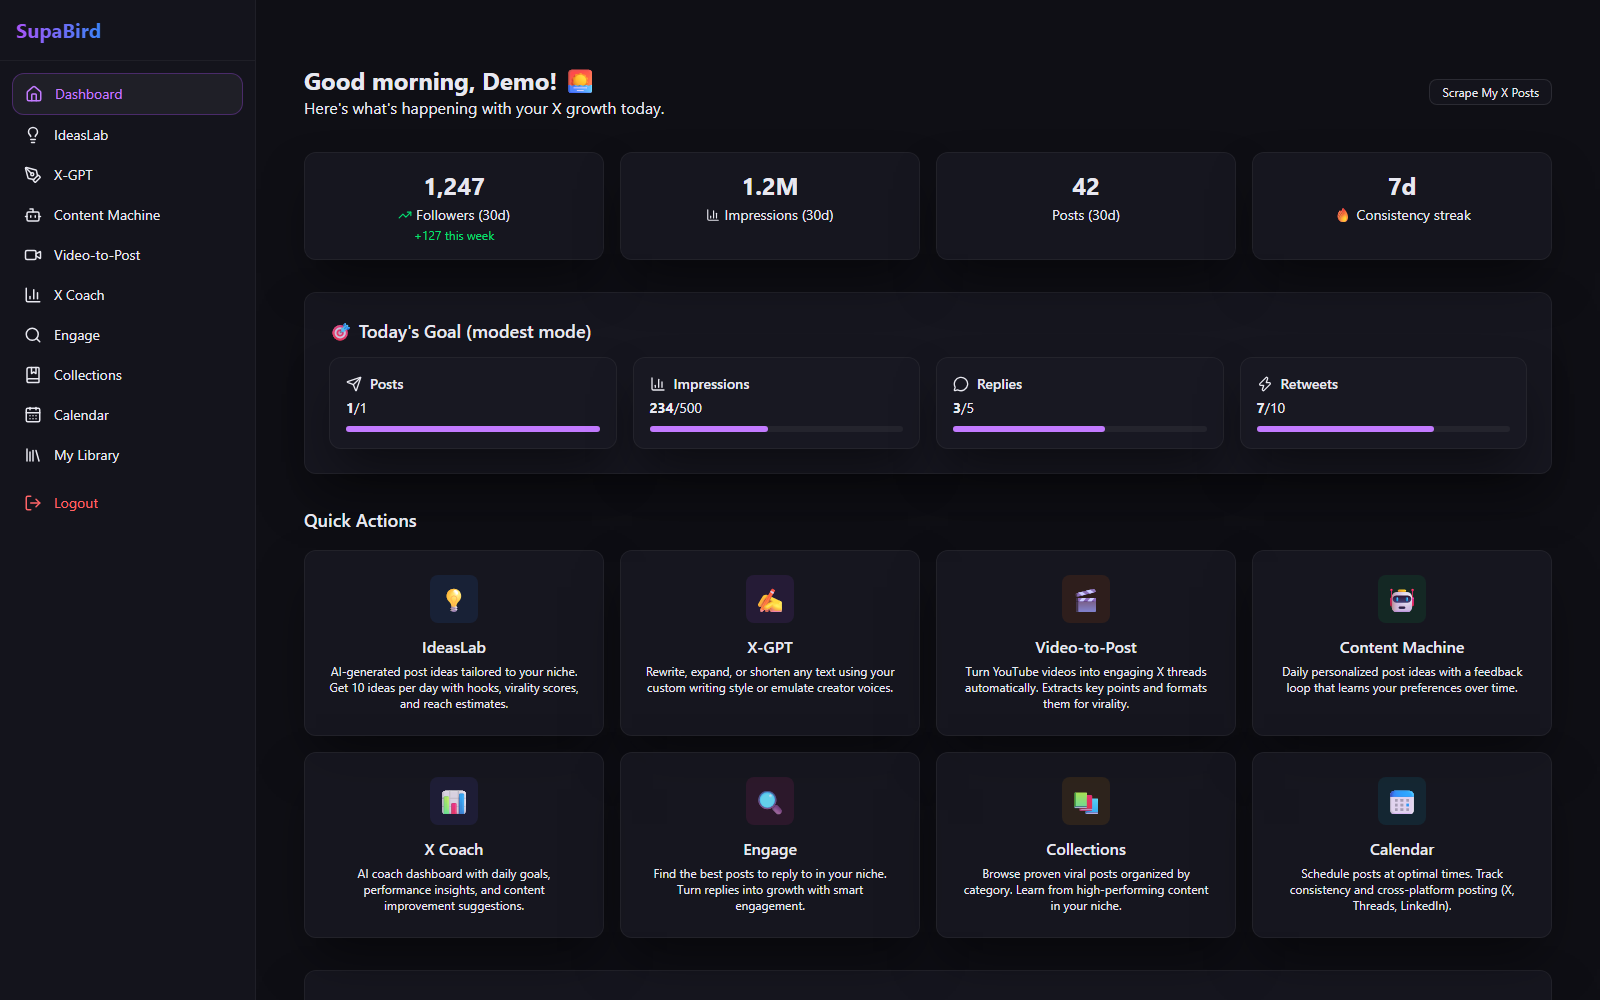Viewport: 1600px width, 1000px height.
Task: Select X Coach in the sidebar menu
Action: tap(127, 295)
